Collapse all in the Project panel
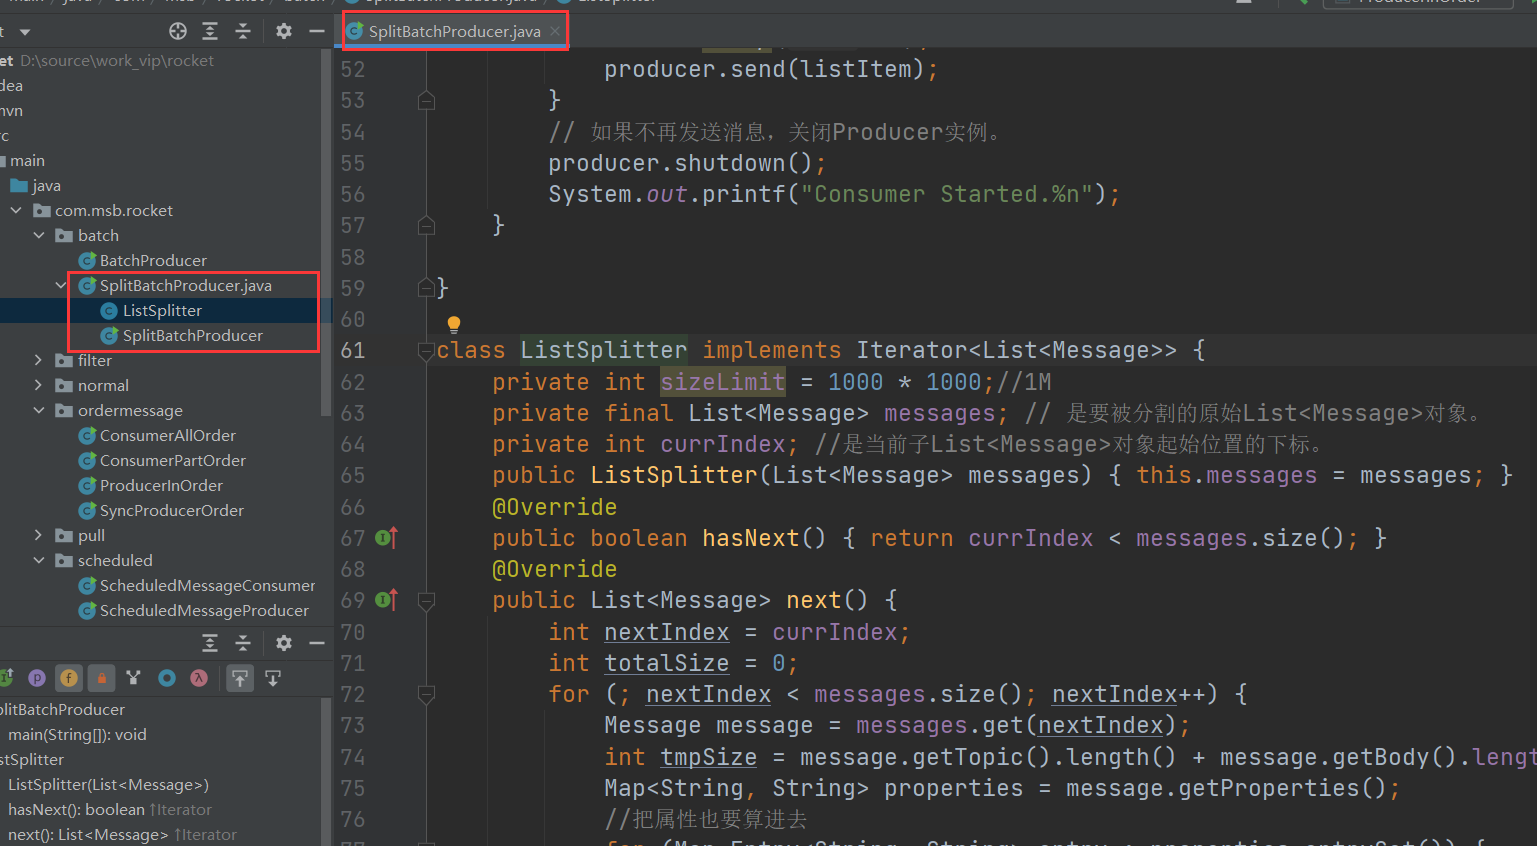Viewport: 1537px width, 846px height. coord(243,31)
